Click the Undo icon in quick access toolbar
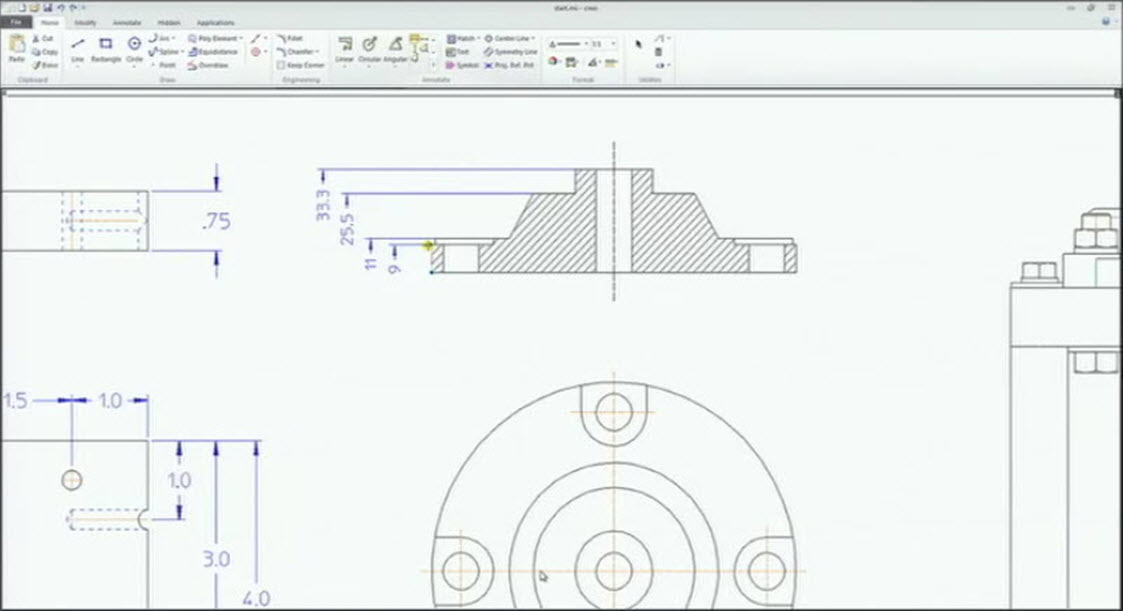1123x611 pixels. tap(61, 7)
